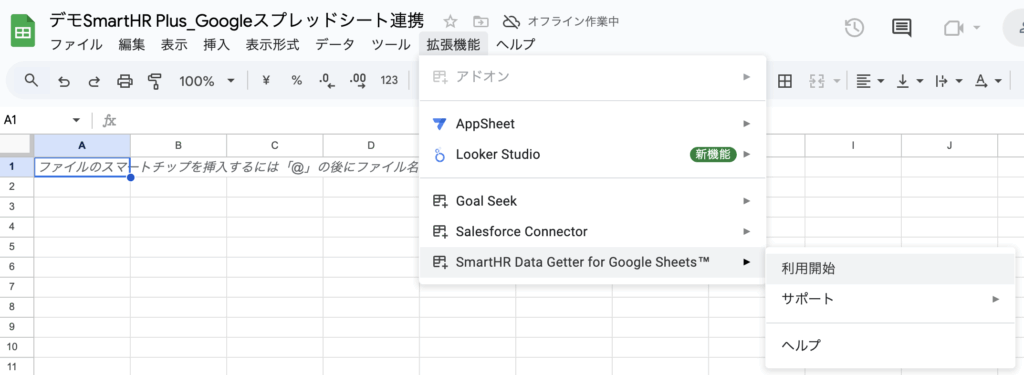Click the redo arrow

(x=94, y=81)
